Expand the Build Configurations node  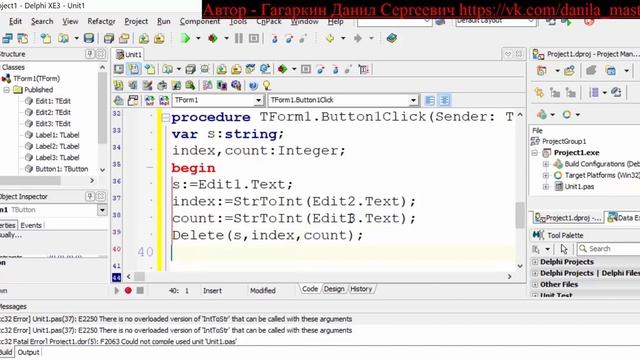tap(546, 164)
